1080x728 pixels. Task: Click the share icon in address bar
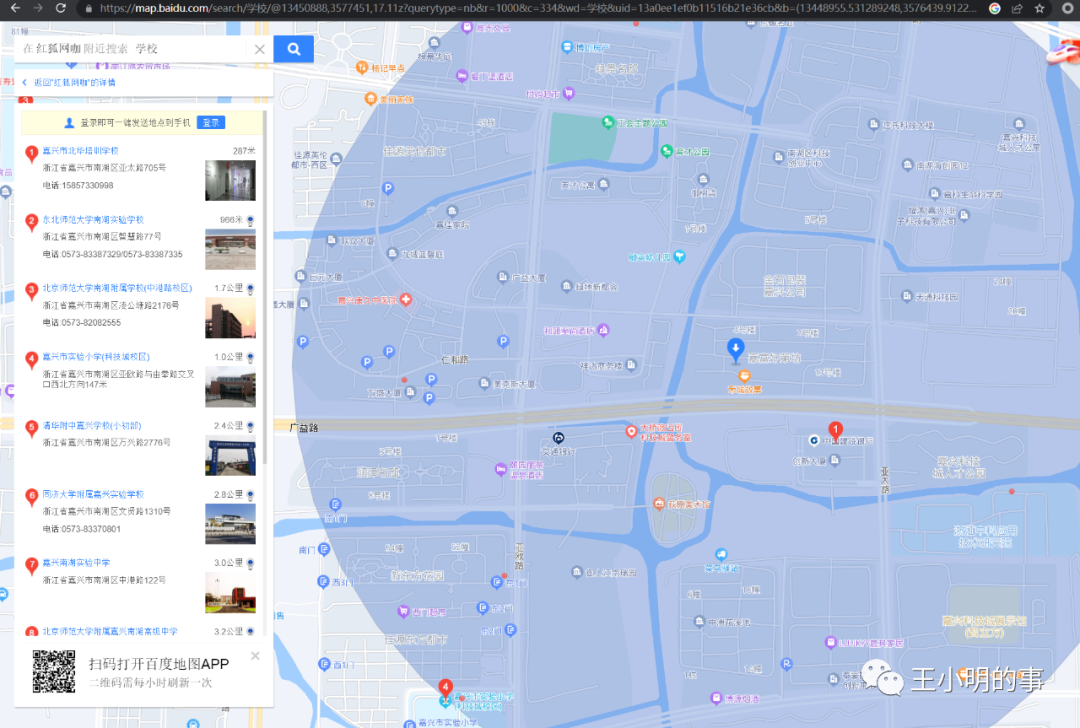tap(1017, 8)
